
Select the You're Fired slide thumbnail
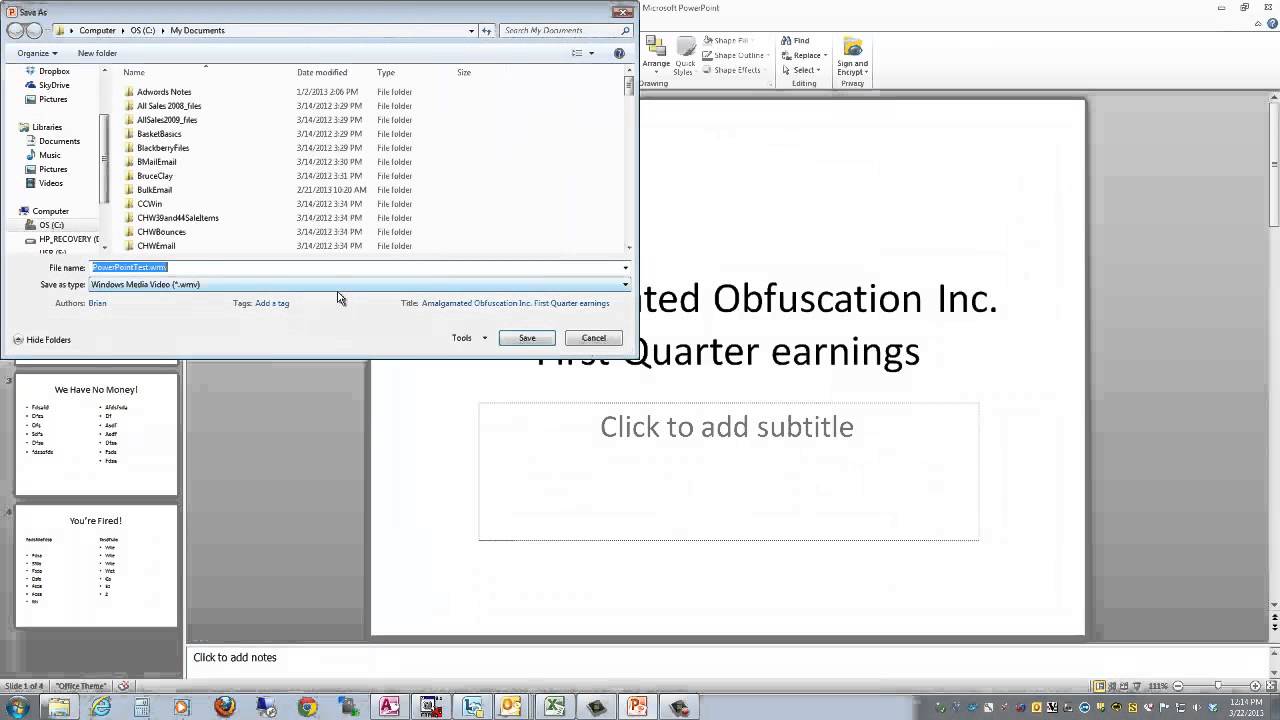coord(96,565)
